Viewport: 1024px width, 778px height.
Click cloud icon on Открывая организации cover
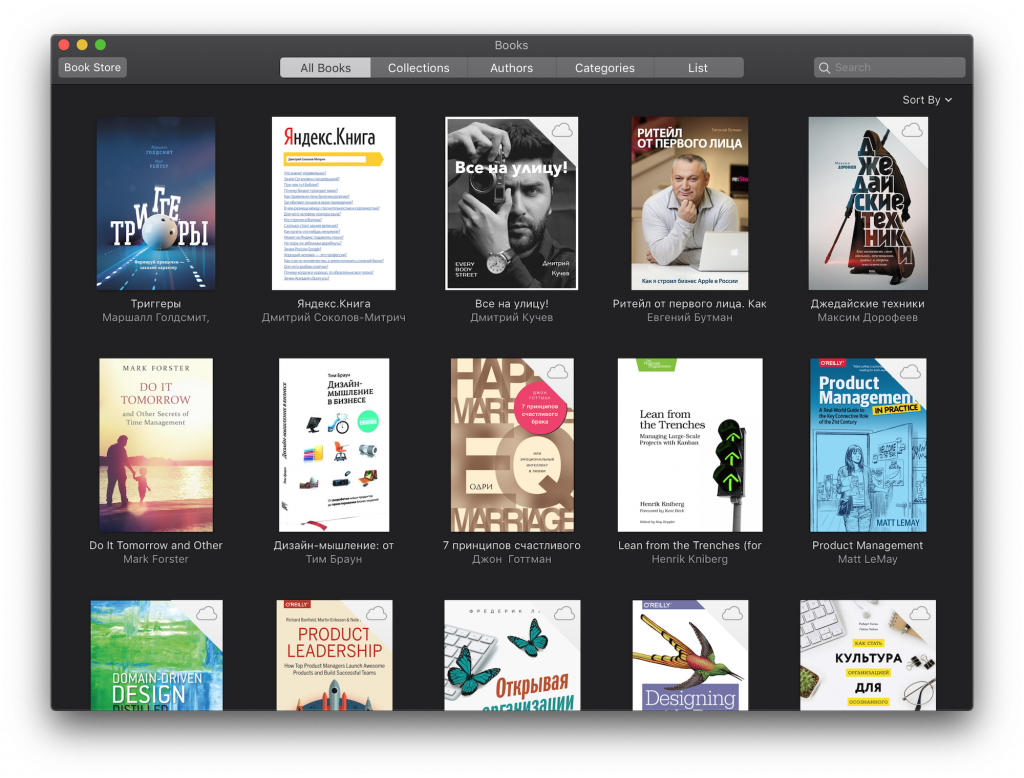click(564, 613)
